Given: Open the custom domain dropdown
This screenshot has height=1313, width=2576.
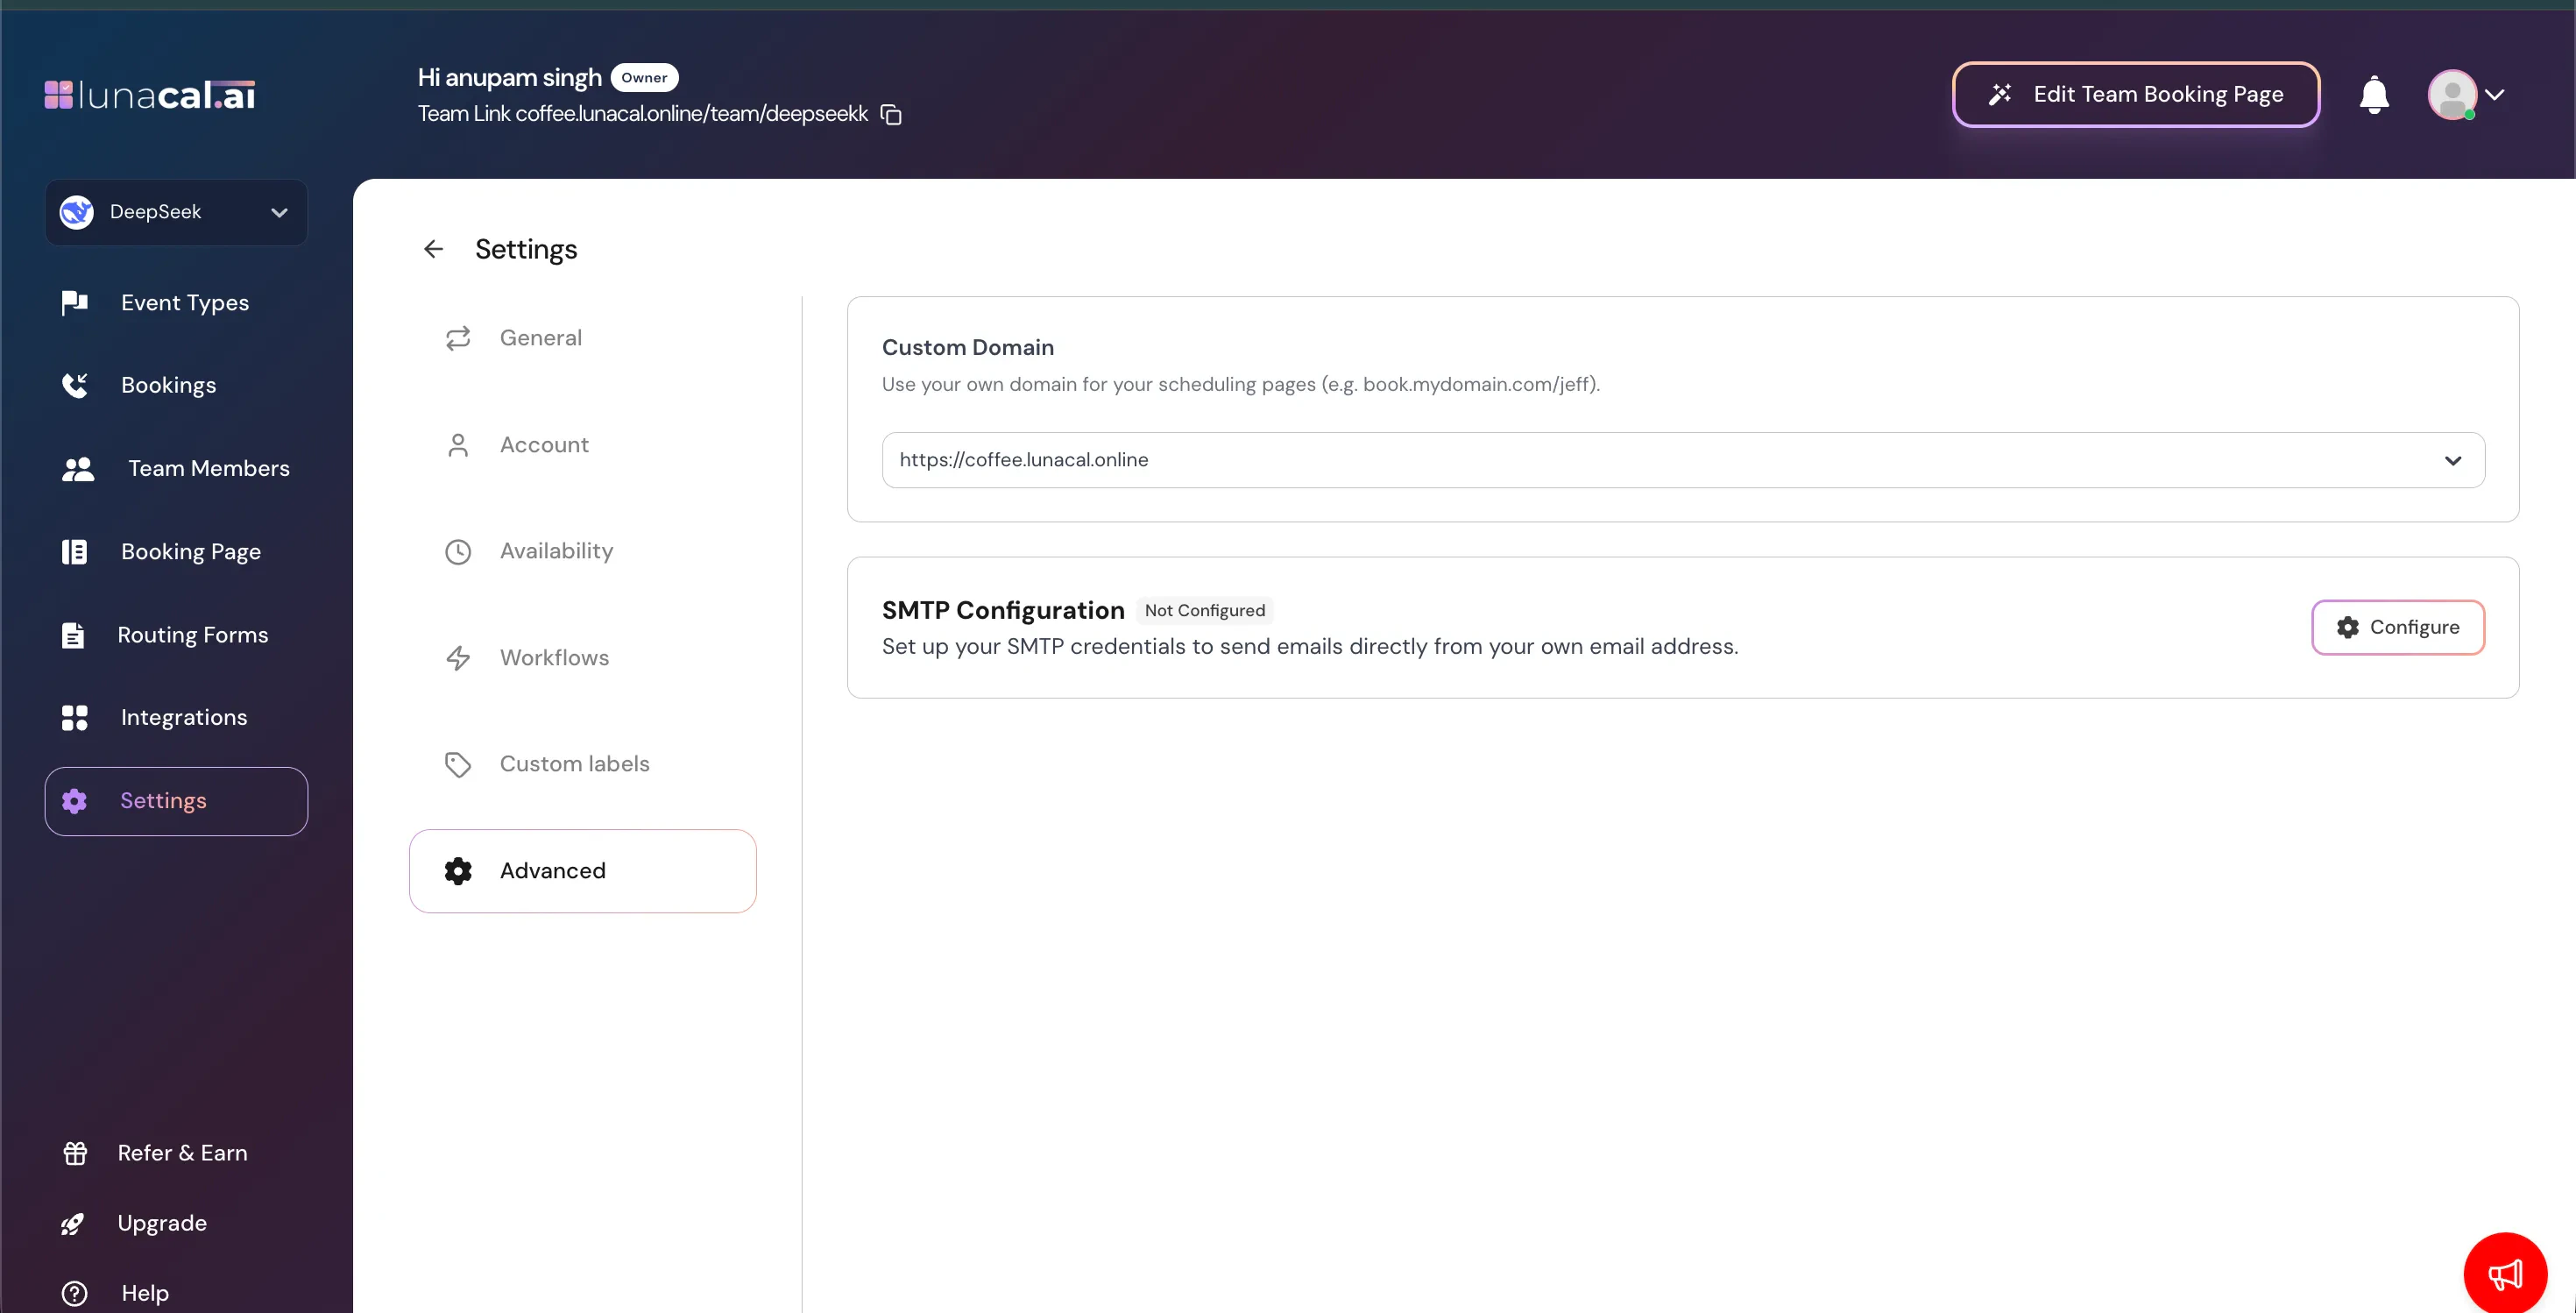Looking at the screenshot, I should click(1682, 460).
